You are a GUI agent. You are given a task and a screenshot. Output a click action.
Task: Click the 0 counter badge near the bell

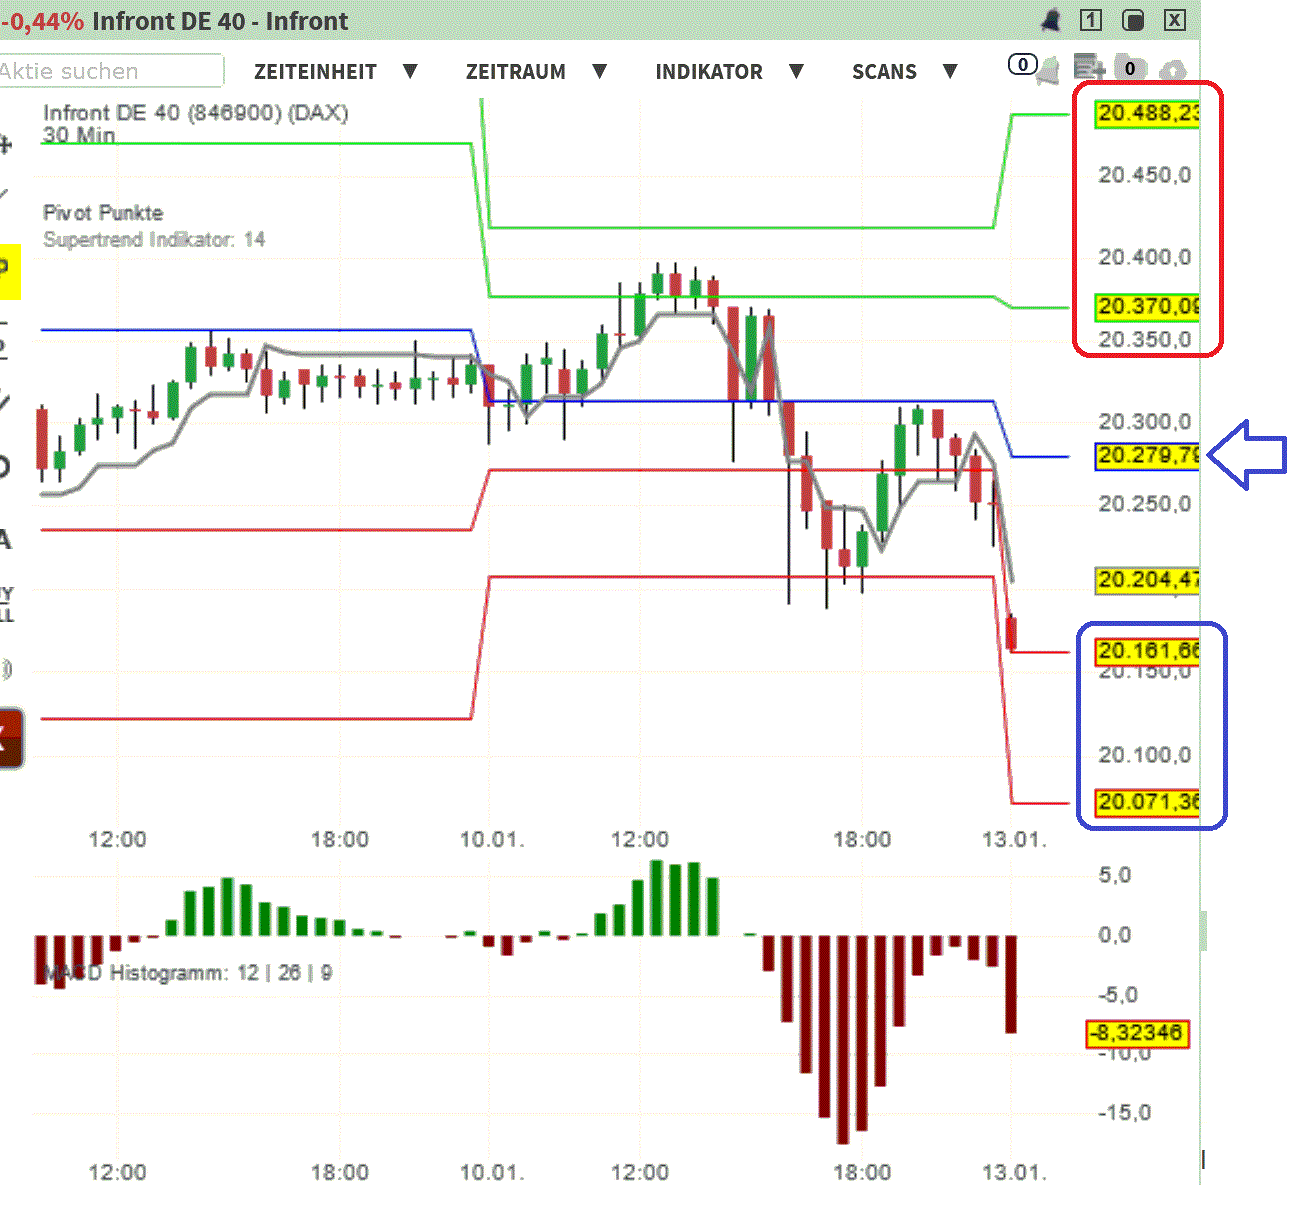point(1023,64)
